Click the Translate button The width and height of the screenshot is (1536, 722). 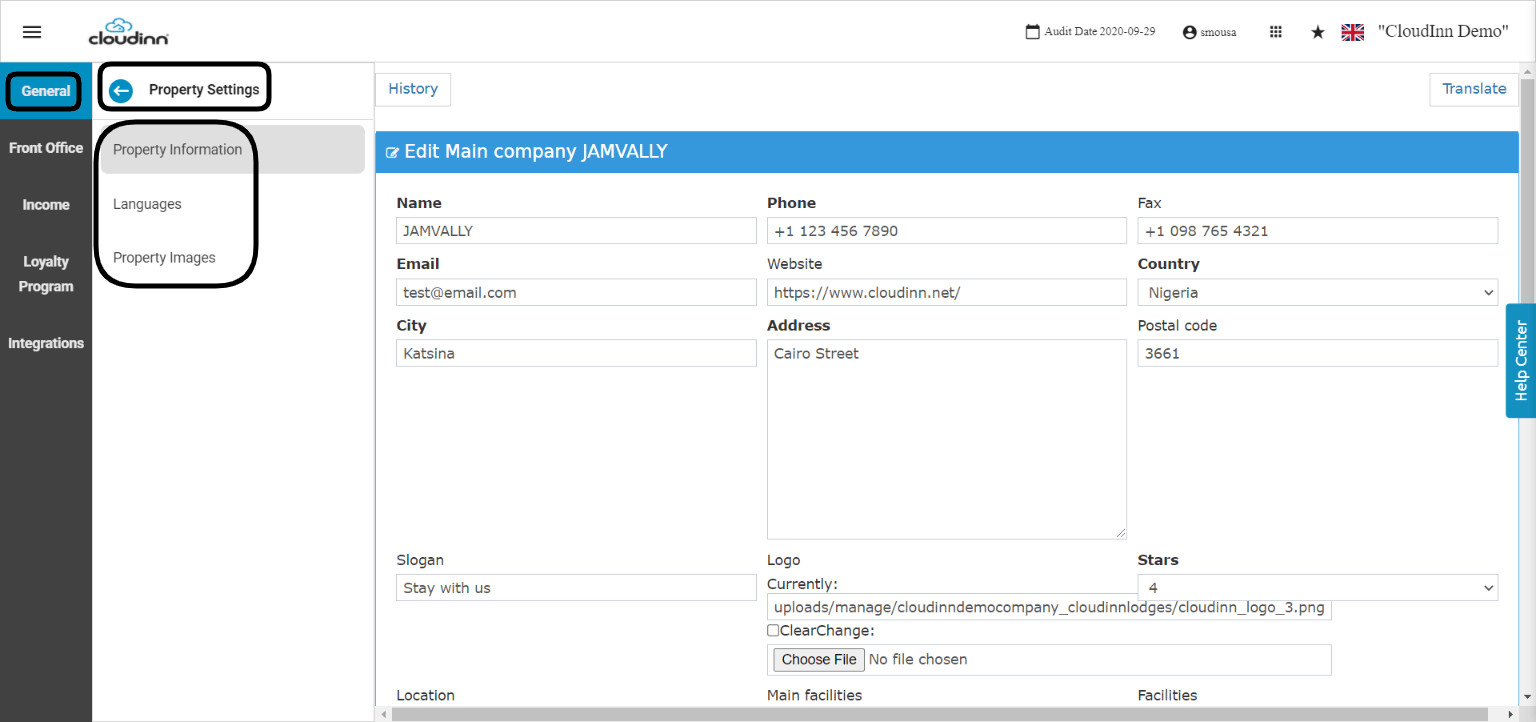(x=1474, y=89)
